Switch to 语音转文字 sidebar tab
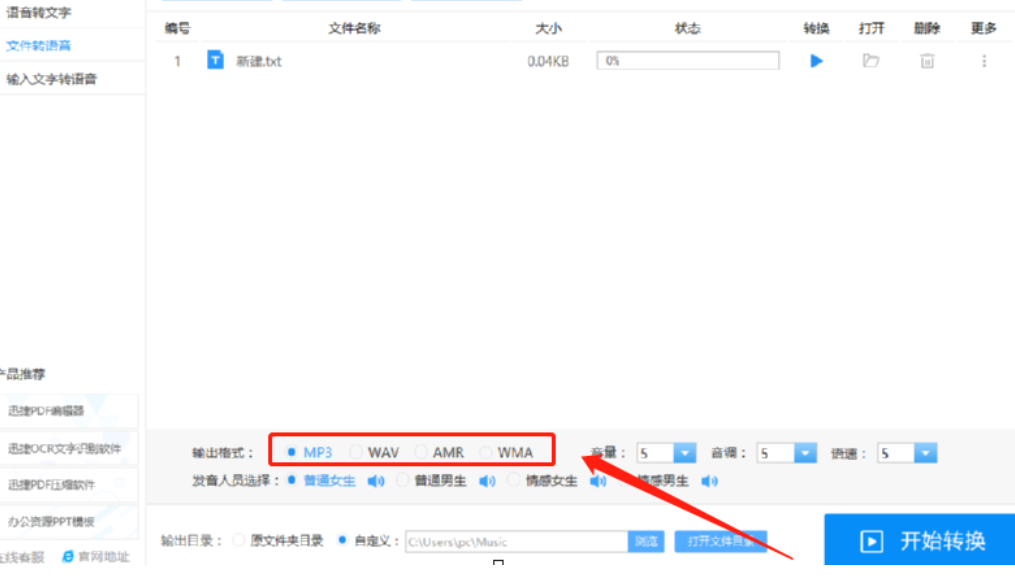 [x=39, y=12]
